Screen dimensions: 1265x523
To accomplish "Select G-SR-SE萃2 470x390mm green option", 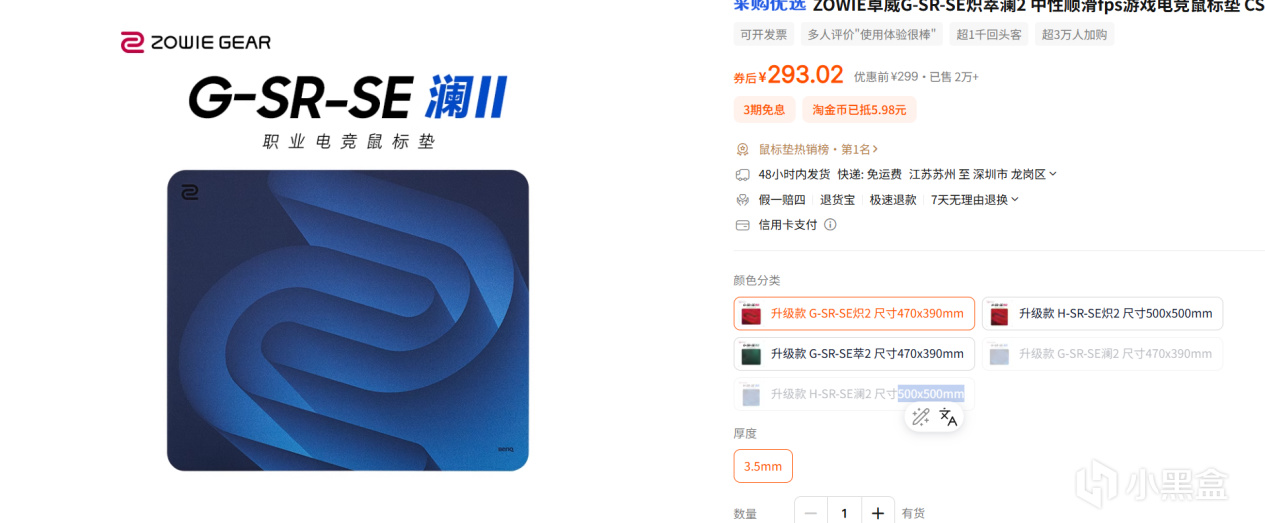I will 854,354.
